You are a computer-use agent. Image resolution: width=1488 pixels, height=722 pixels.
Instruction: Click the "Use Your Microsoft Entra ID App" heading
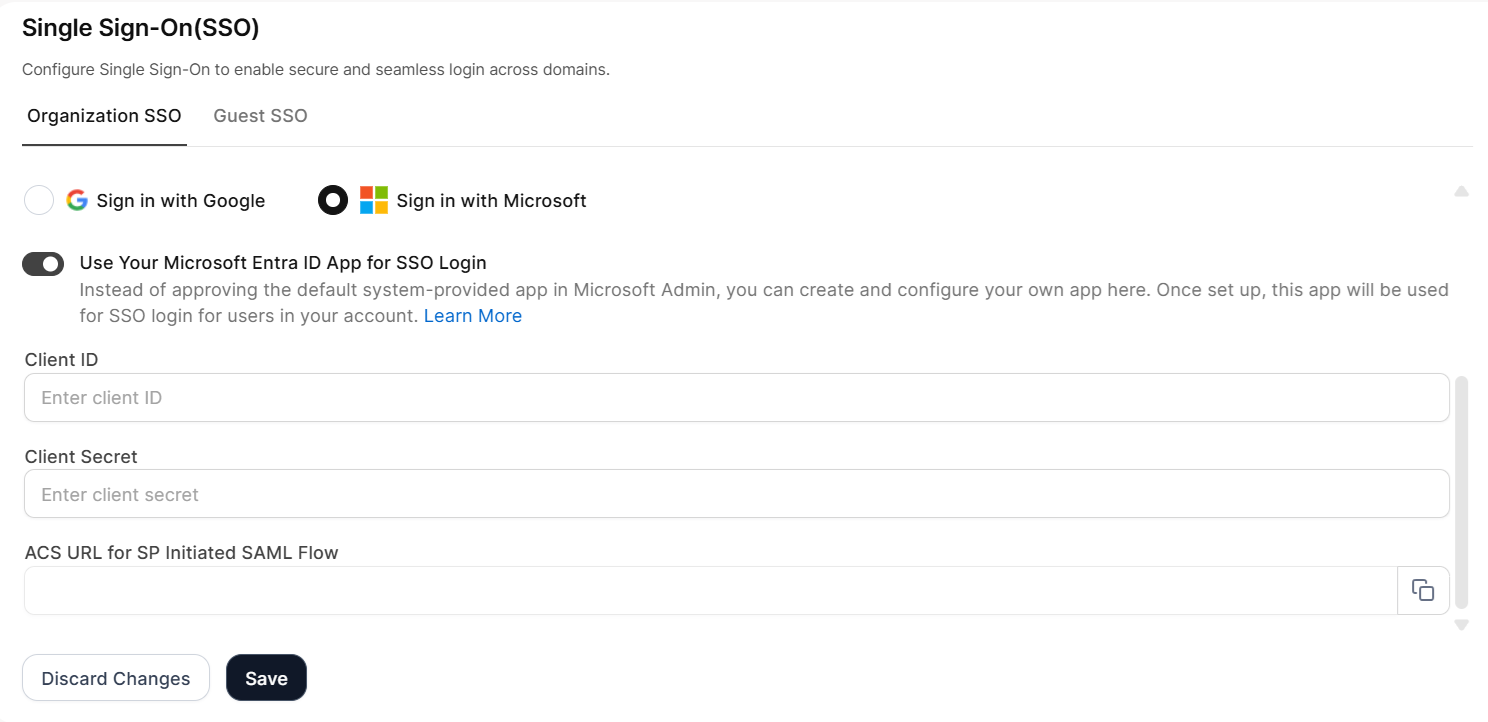pos(283,263)
